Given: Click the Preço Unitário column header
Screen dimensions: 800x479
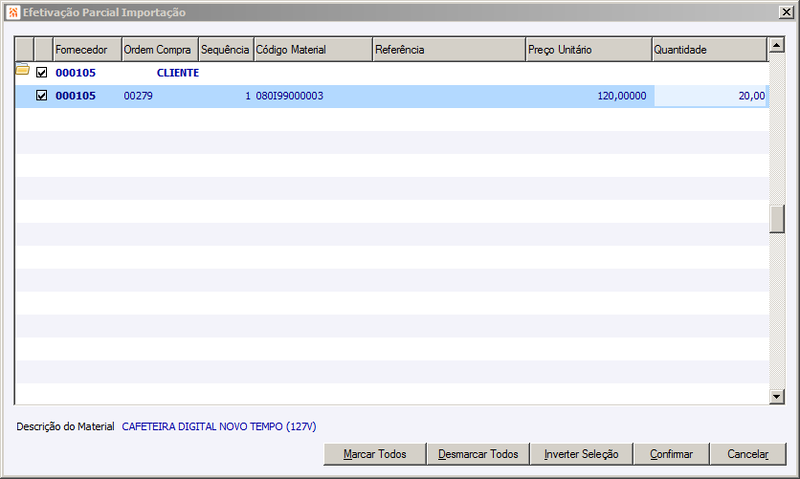Looking at the screenshot, I should tap(589, 49).
